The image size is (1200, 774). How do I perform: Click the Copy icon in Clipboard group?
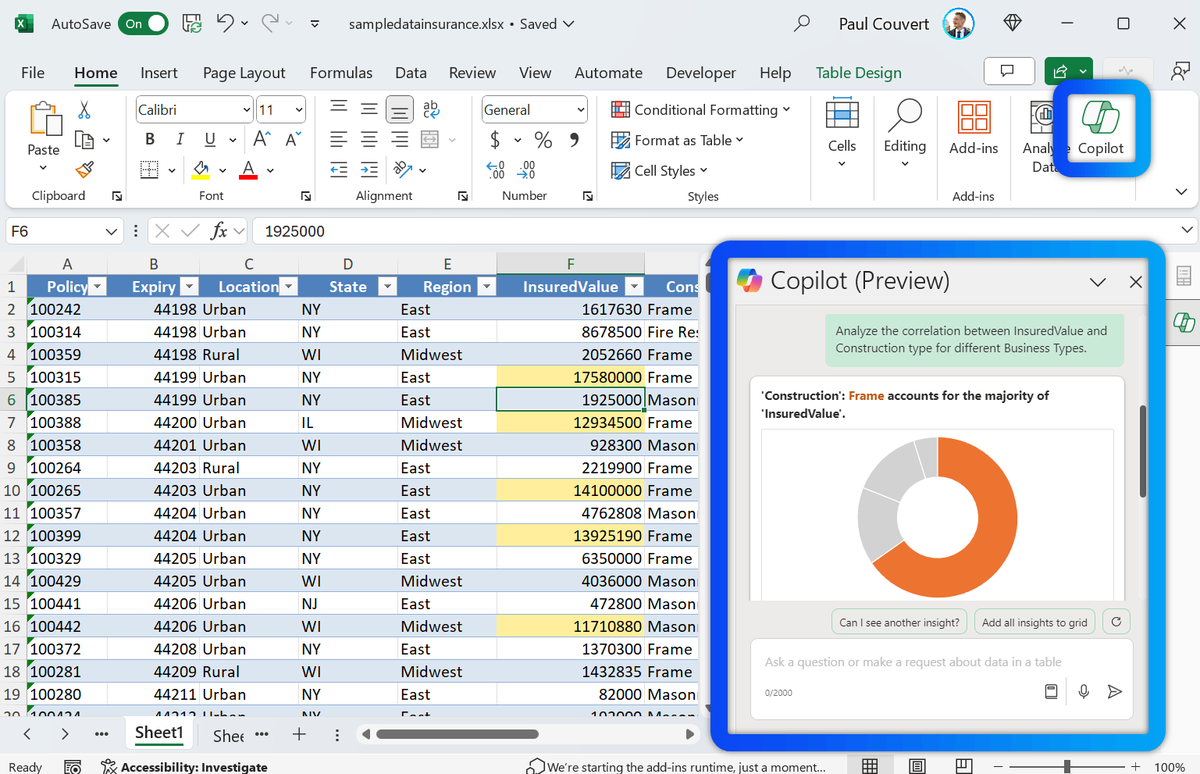click(85, 140)
